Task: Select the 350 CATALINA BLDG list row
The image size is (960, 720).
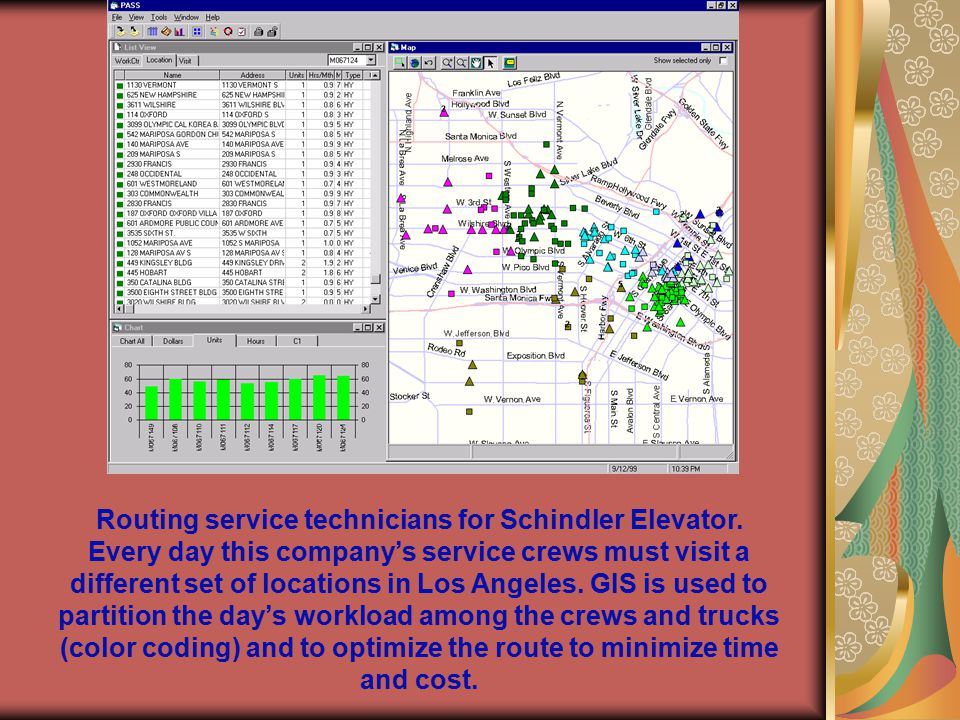Action: coord(242,282)
